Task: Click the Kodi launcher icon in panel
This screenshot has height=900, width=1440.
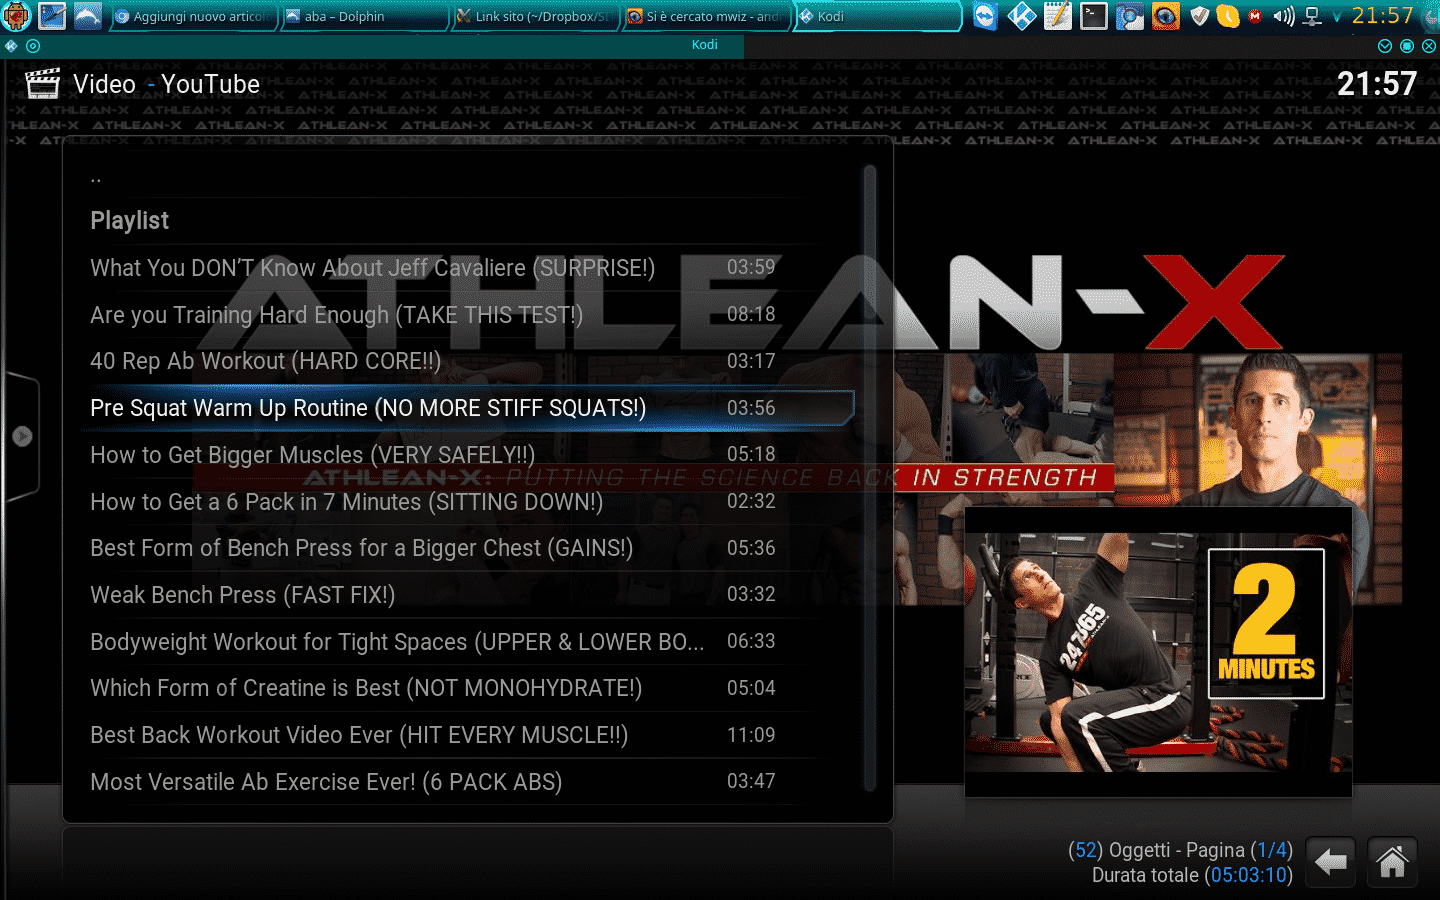Action: (x=1022, y=16)
